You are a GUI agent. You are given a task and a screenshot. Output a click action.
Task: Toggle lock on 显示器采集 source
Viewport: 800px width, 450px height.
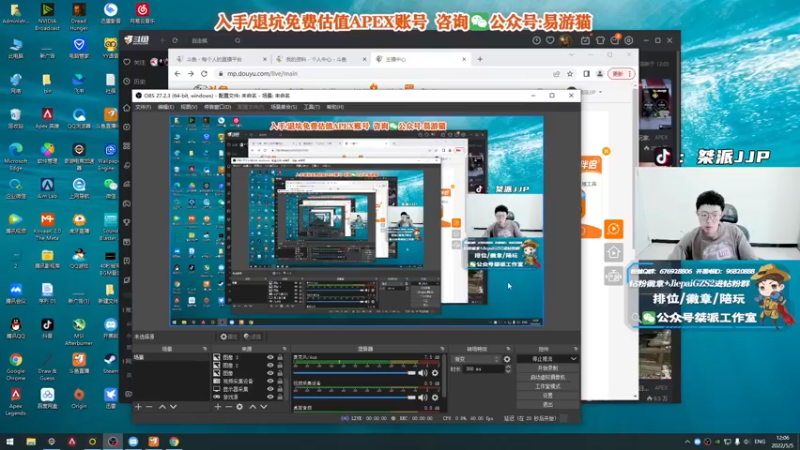(x=280, y=389)
